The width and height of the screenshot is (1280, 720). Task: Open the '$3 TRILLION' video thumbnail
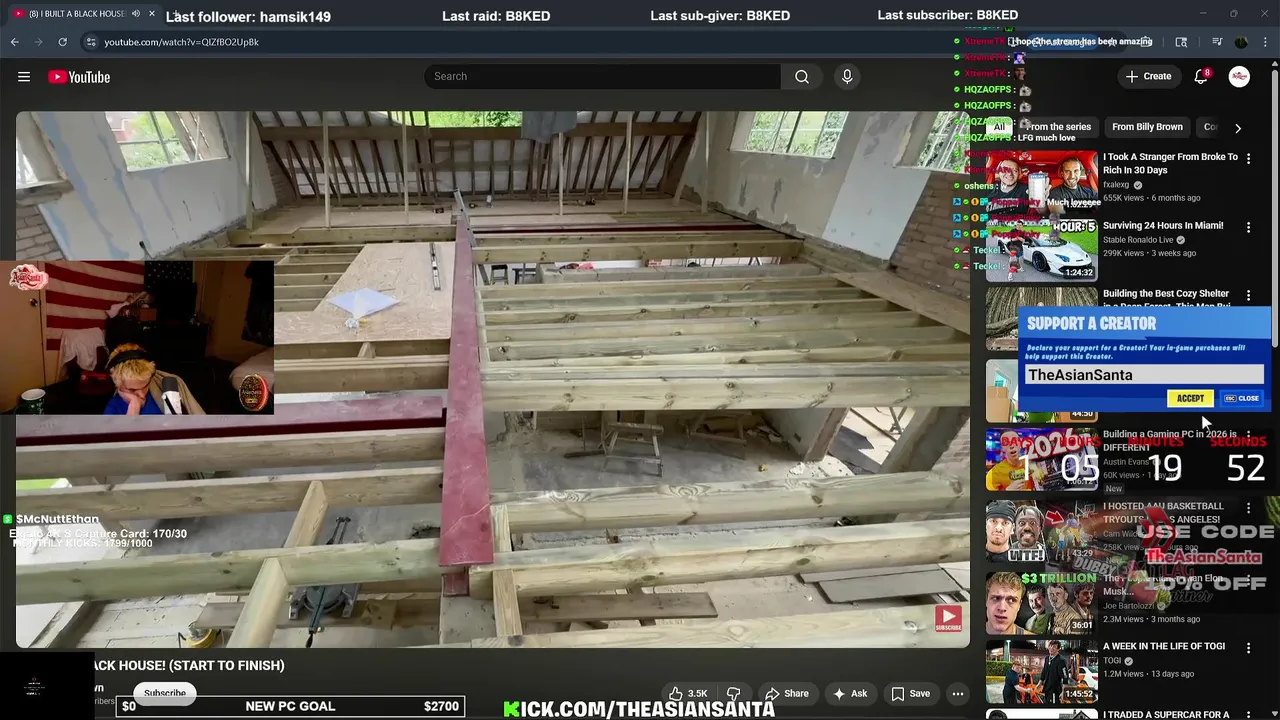1042,602
